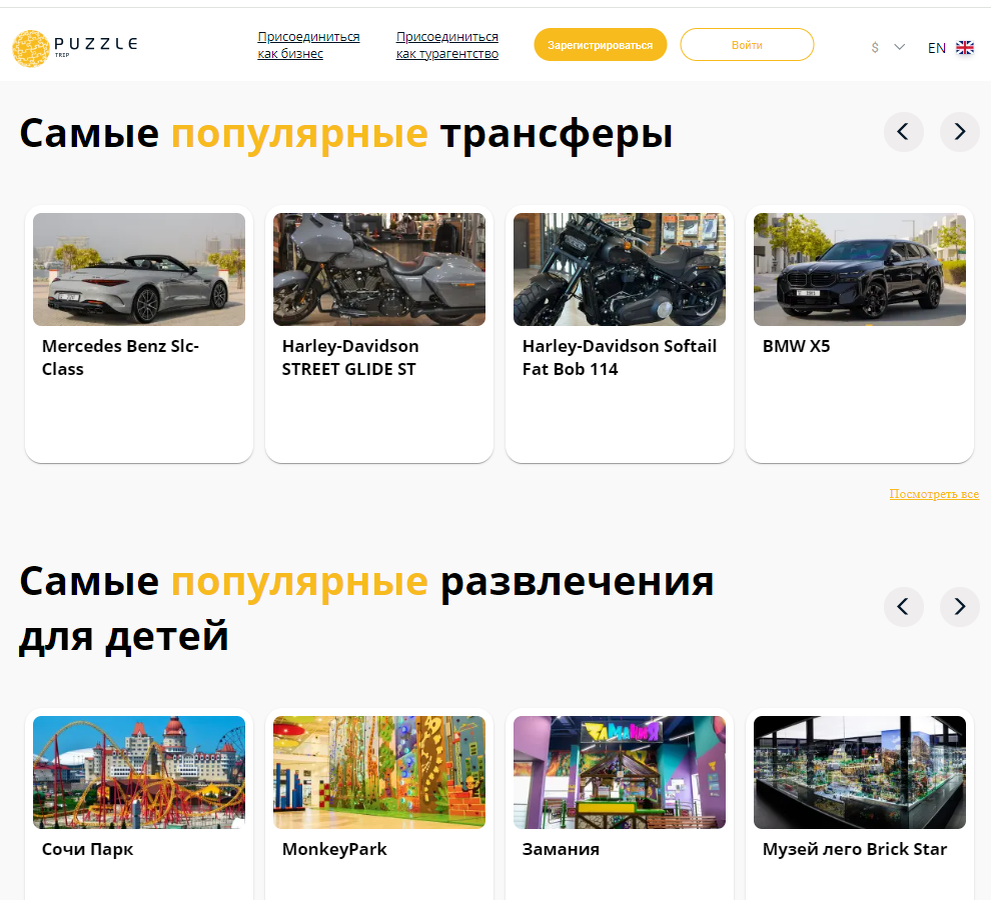The height and width of the screenshot is (900, 991).
Task: Open 'Присоединиться как бизнес' link
Action: 308,45
